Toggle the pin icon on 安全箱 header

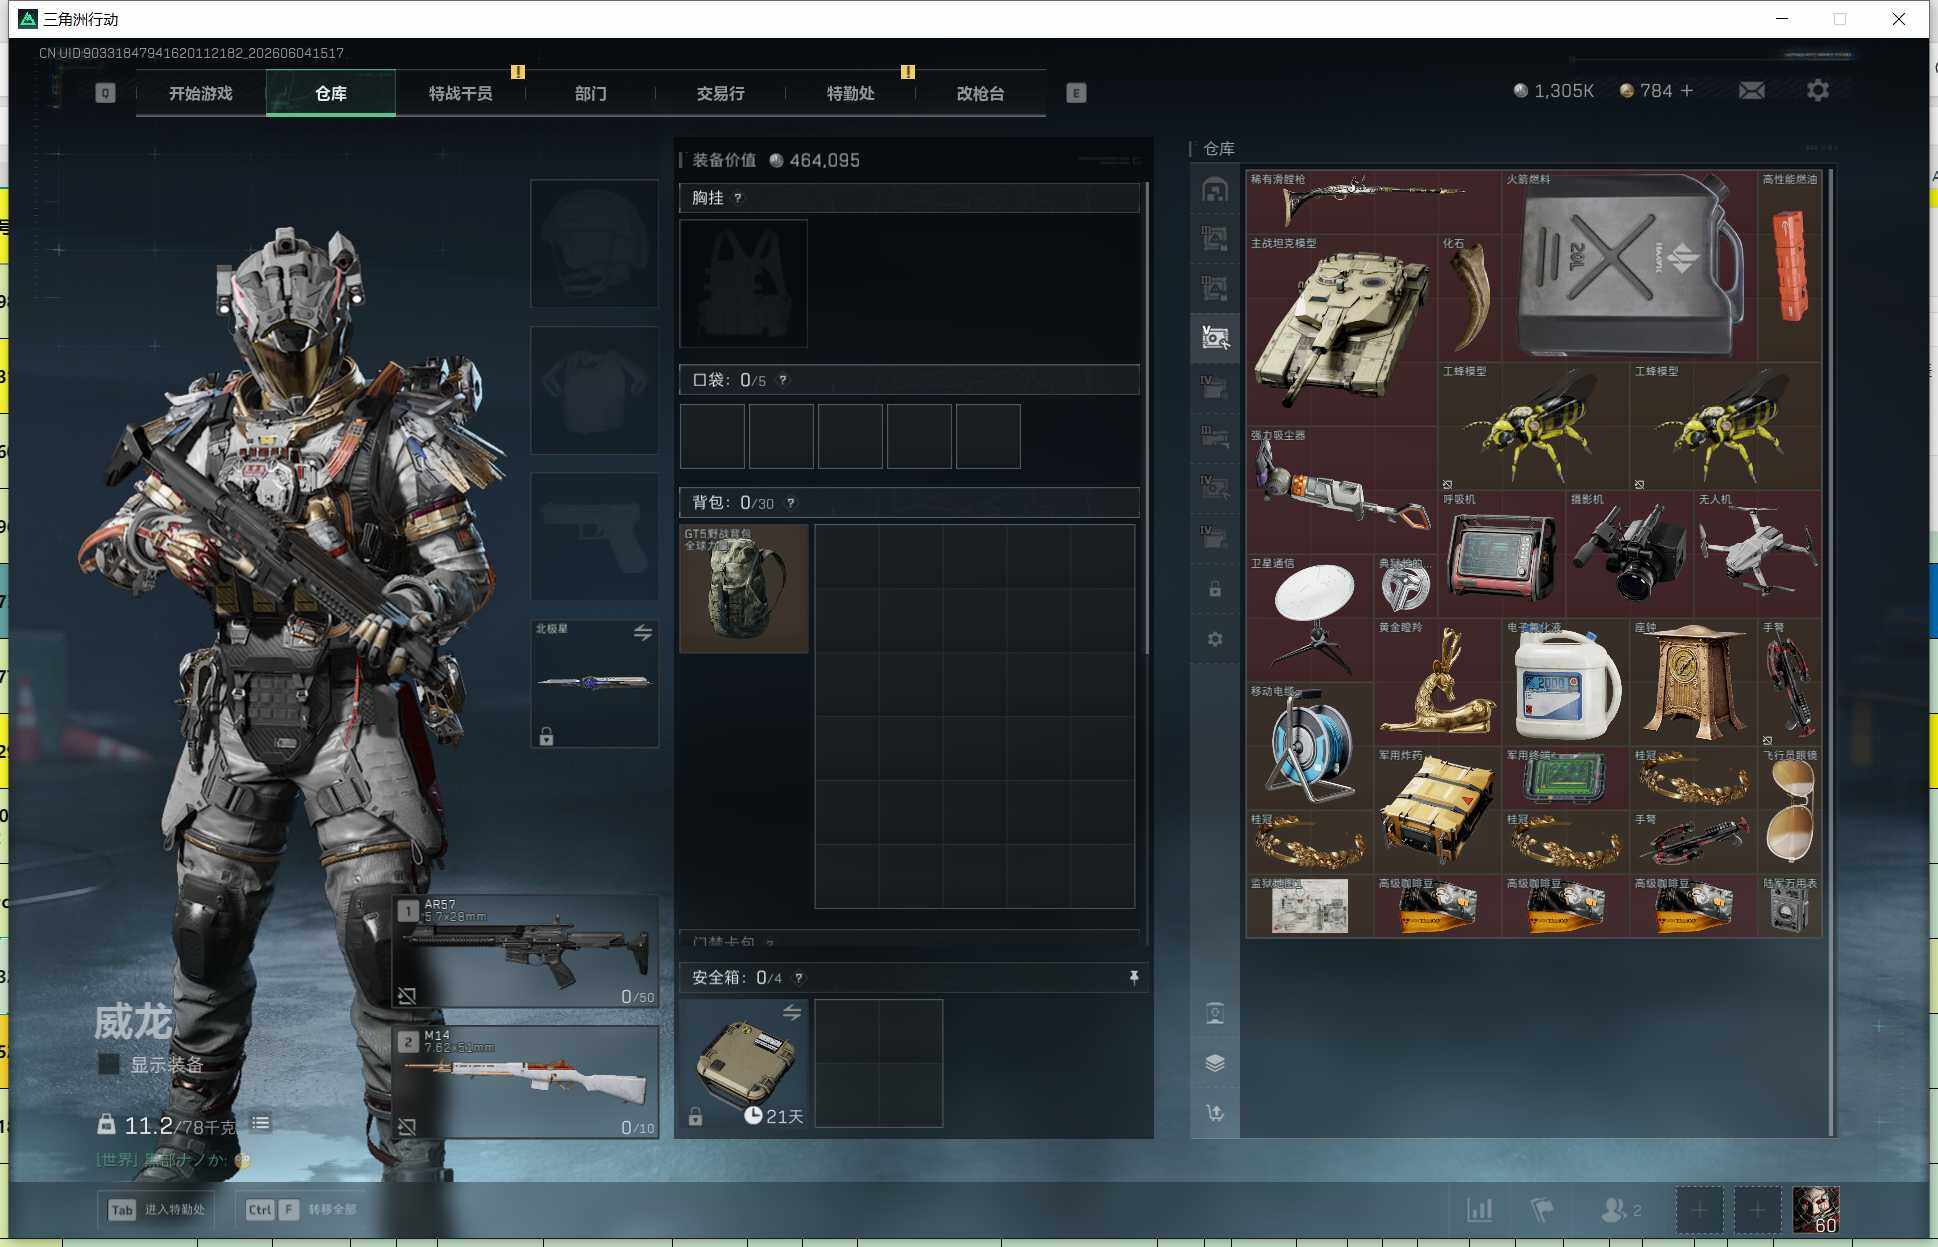[x=1134, y=977]
